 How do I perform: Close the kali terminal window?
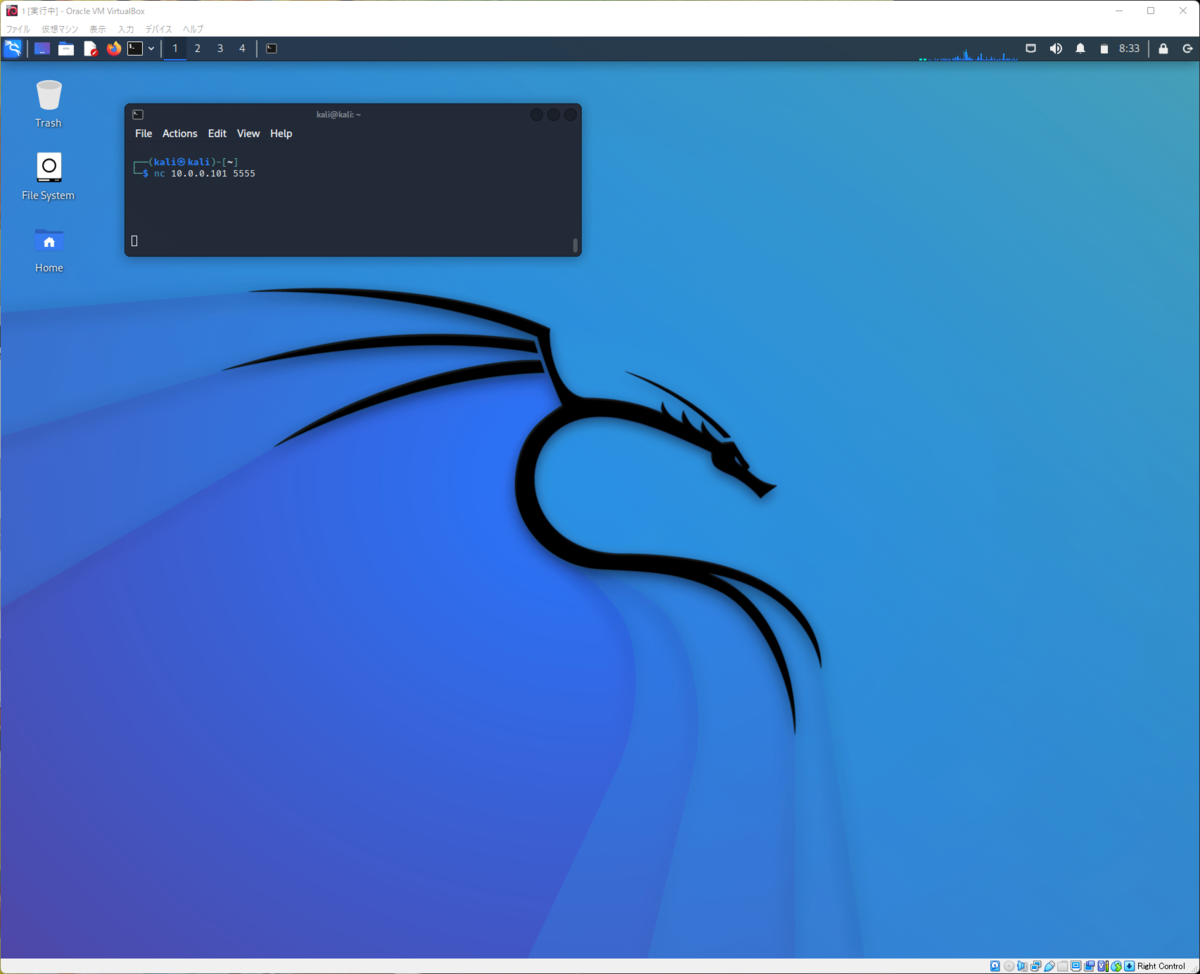tap(570, 114)
